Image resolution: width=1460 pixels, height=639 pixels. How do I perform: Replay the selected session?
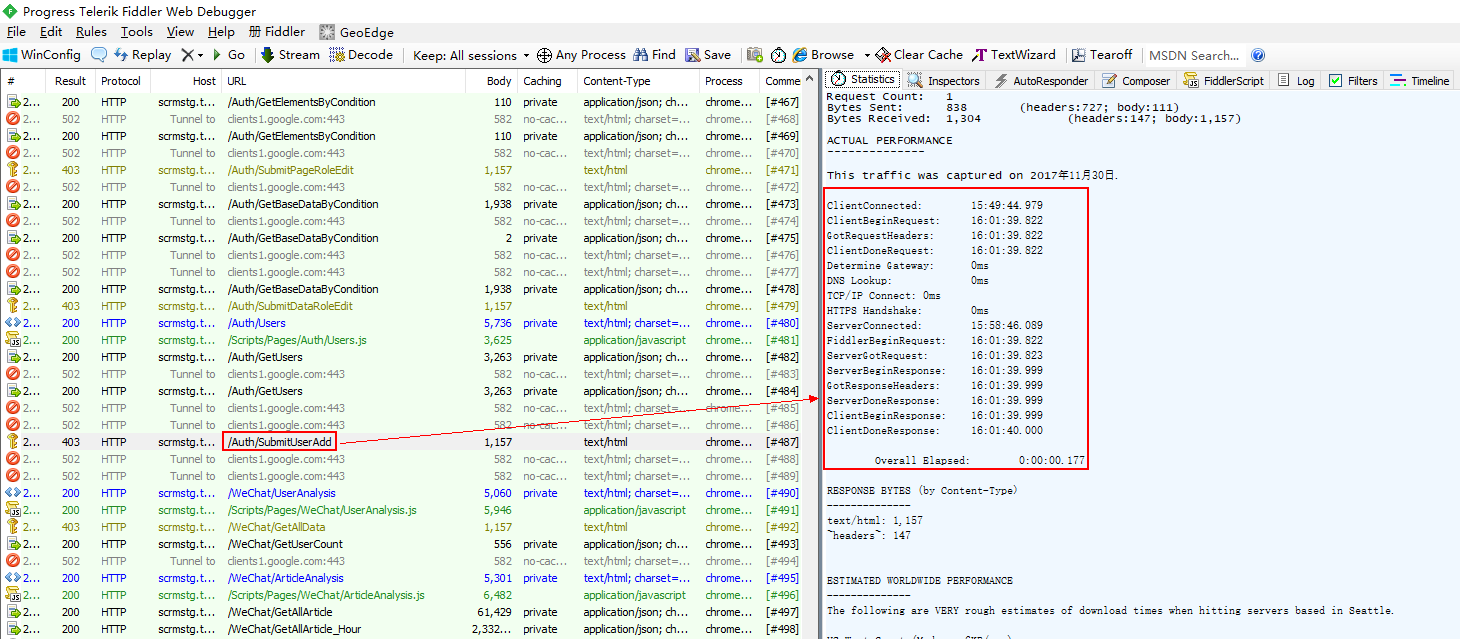click(142, 55)
